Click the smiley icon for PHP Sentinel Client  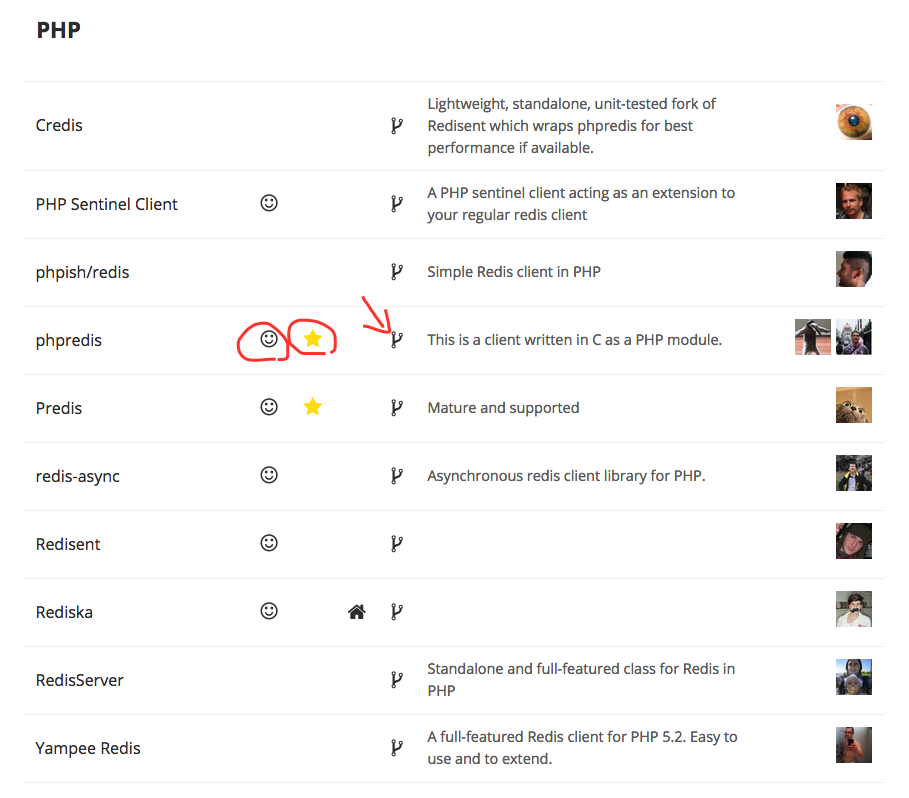pos(269,203)
